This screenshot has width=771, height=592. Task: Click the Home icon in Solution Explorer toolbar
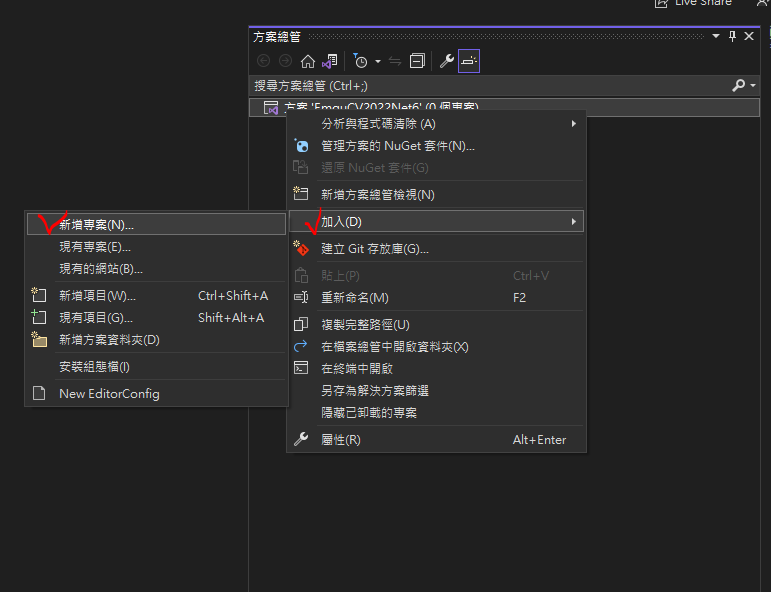tap(308, 61)
